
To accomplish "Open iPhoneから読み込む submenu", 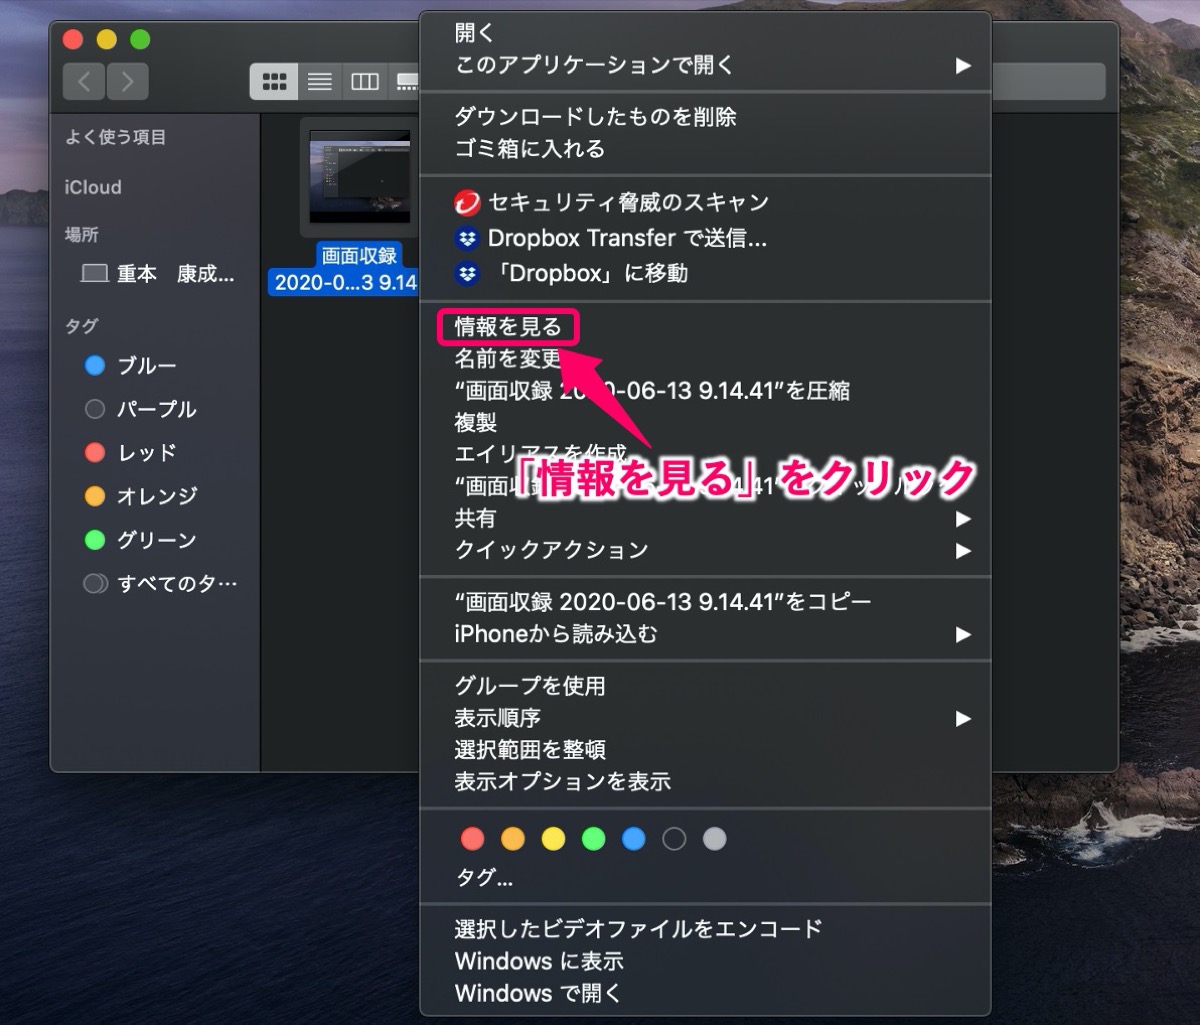I will pos(705,634).
